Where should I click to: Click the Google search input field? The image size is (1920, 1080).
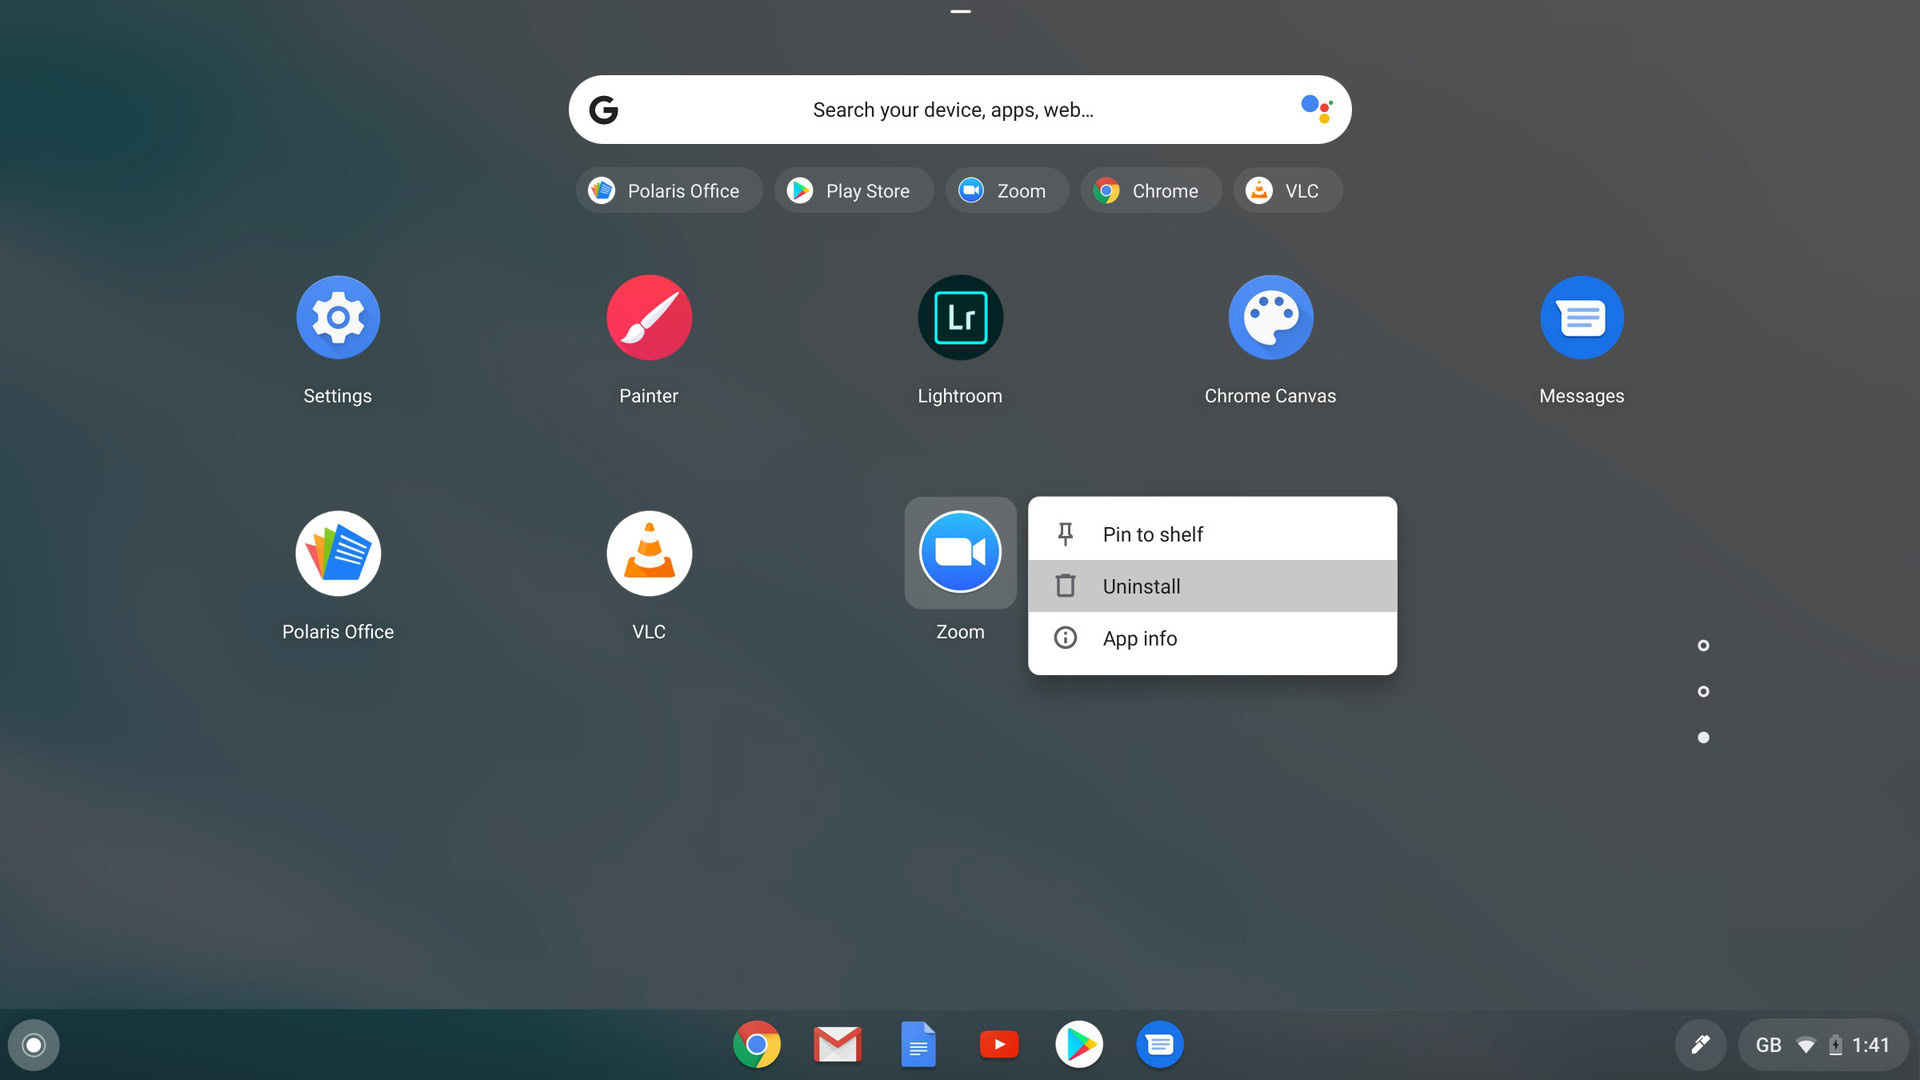[x=960, y=108]
